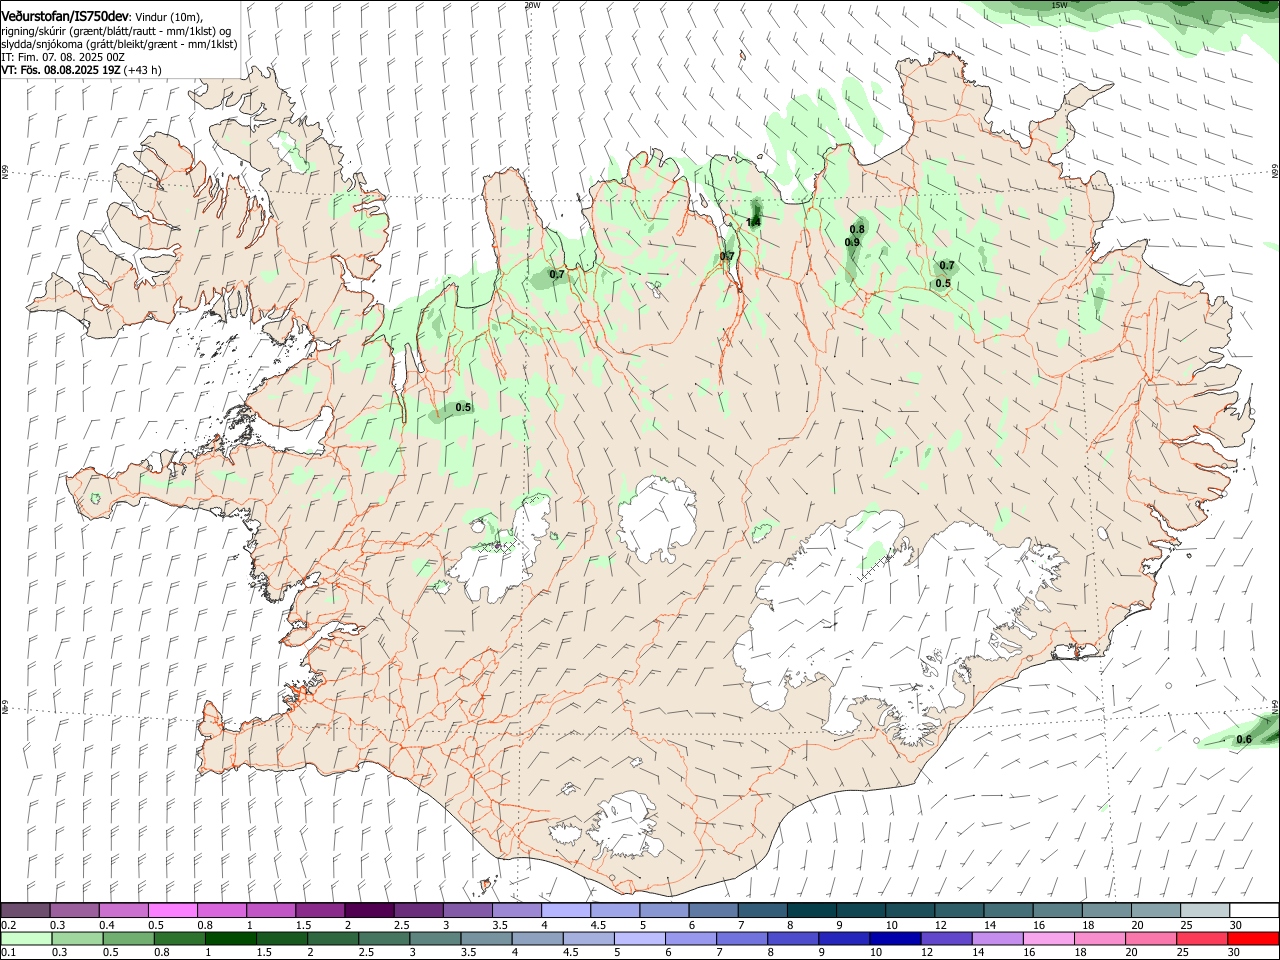
Task: Pick the 0.5 medium green rain-scale swatch
Action: [x=128, y=939]
